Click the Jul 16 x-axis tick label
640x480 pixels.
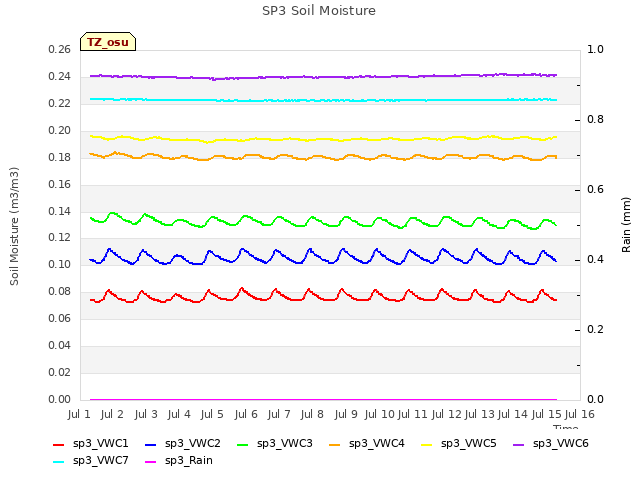[580, 414]
